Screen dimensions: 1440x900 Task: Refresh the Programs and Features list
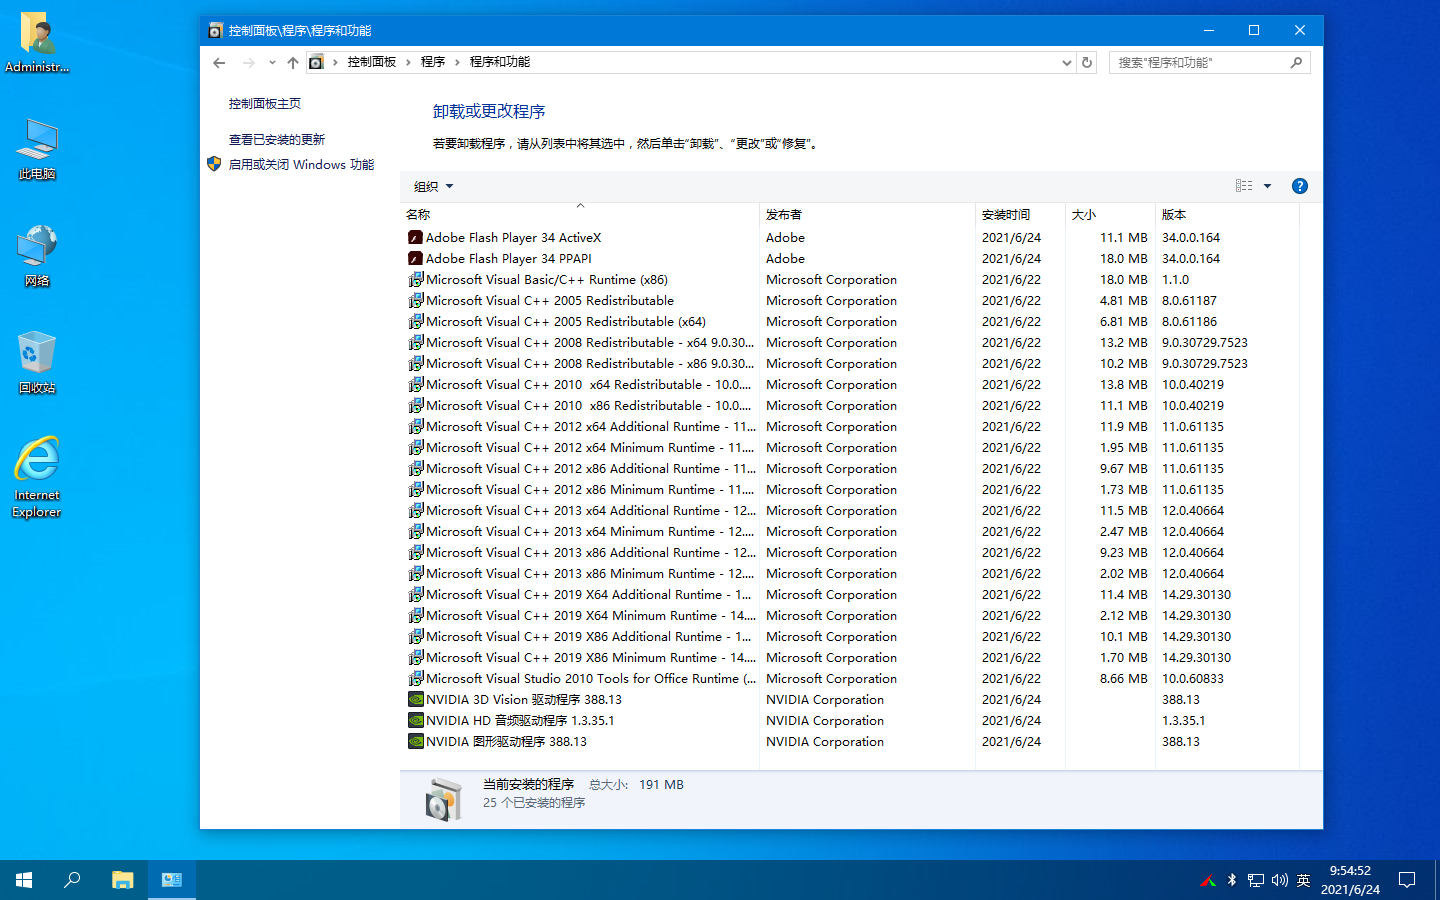[x=1087, y=62]
